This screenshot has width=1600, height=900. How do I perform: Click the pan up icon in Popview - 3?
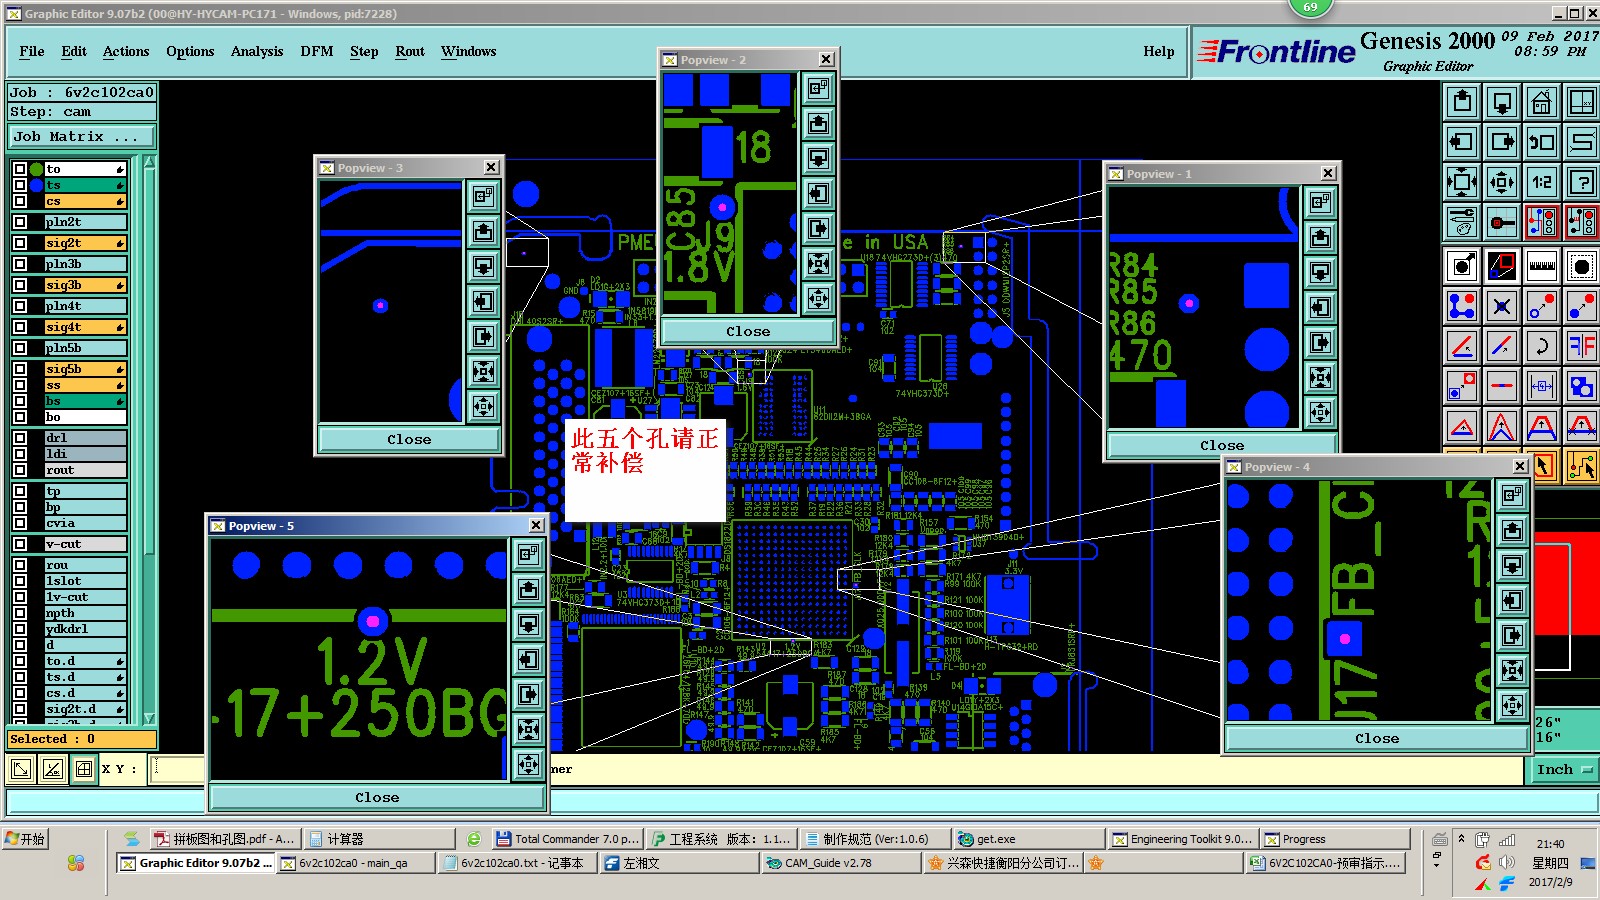[484, 232]
